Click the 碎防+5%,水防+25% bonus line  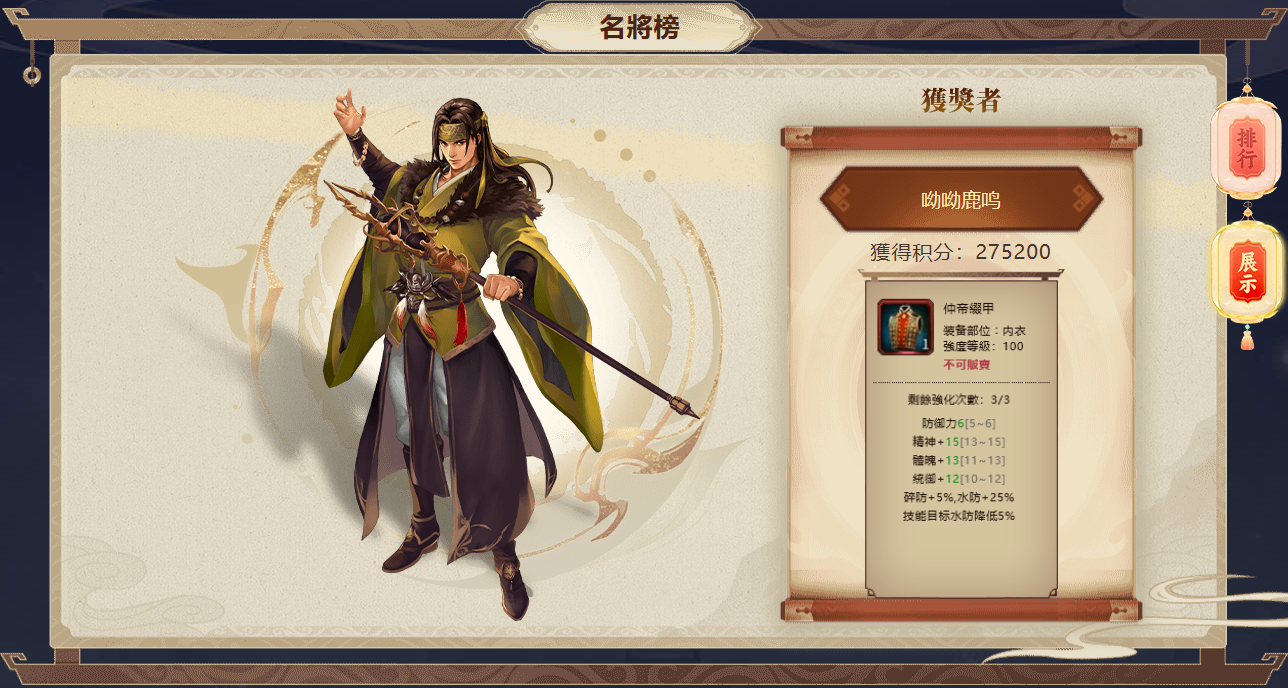(x=959, y=498)
